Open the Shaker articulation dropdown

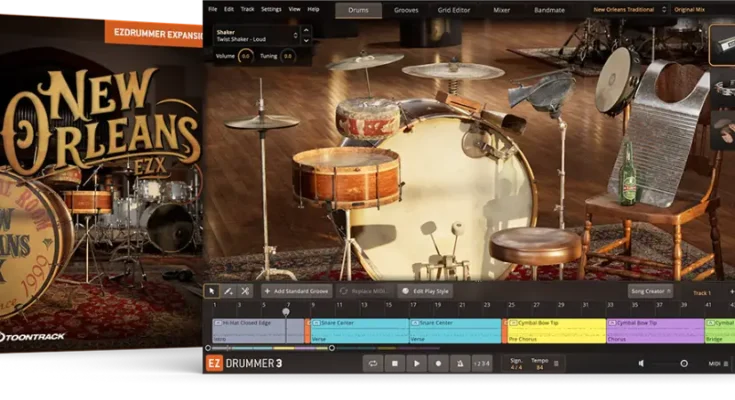click(256, 35)
